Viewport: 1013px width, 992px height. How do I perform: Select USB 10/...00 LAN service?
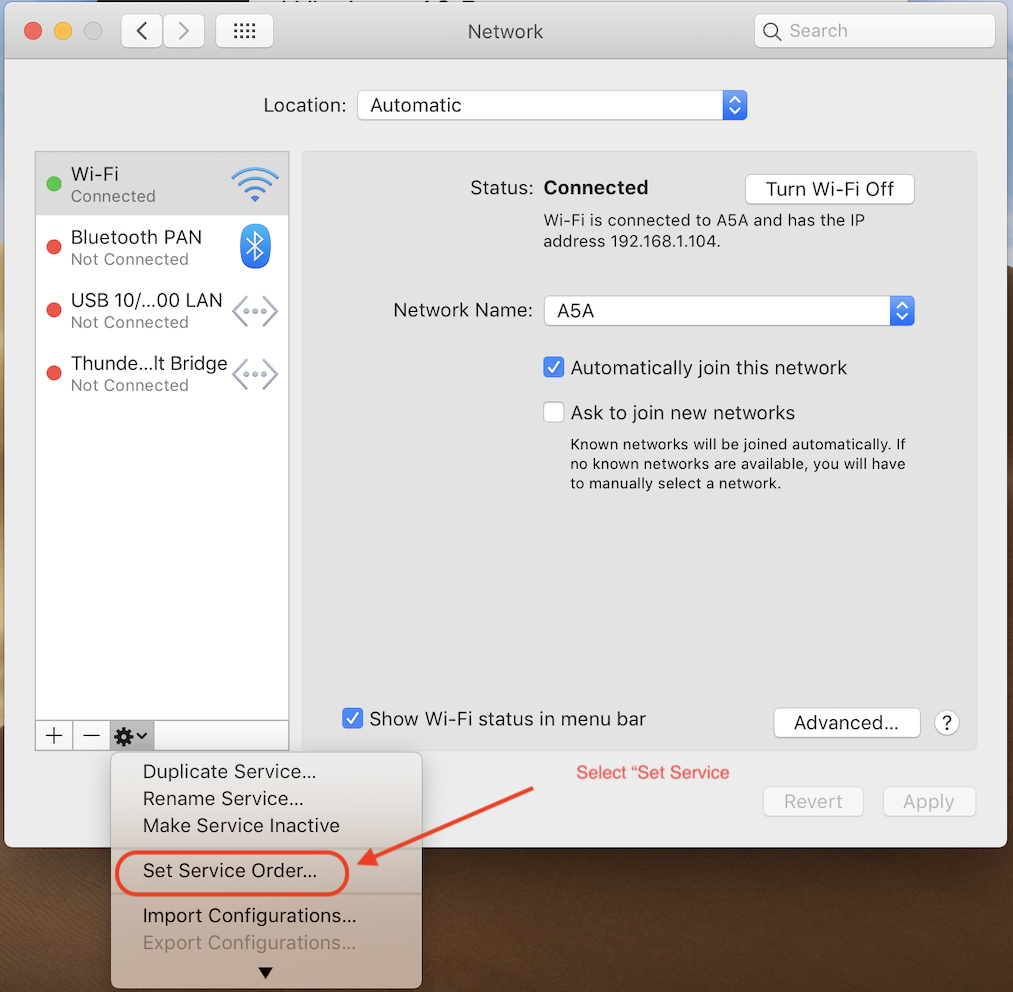[162, 310]
